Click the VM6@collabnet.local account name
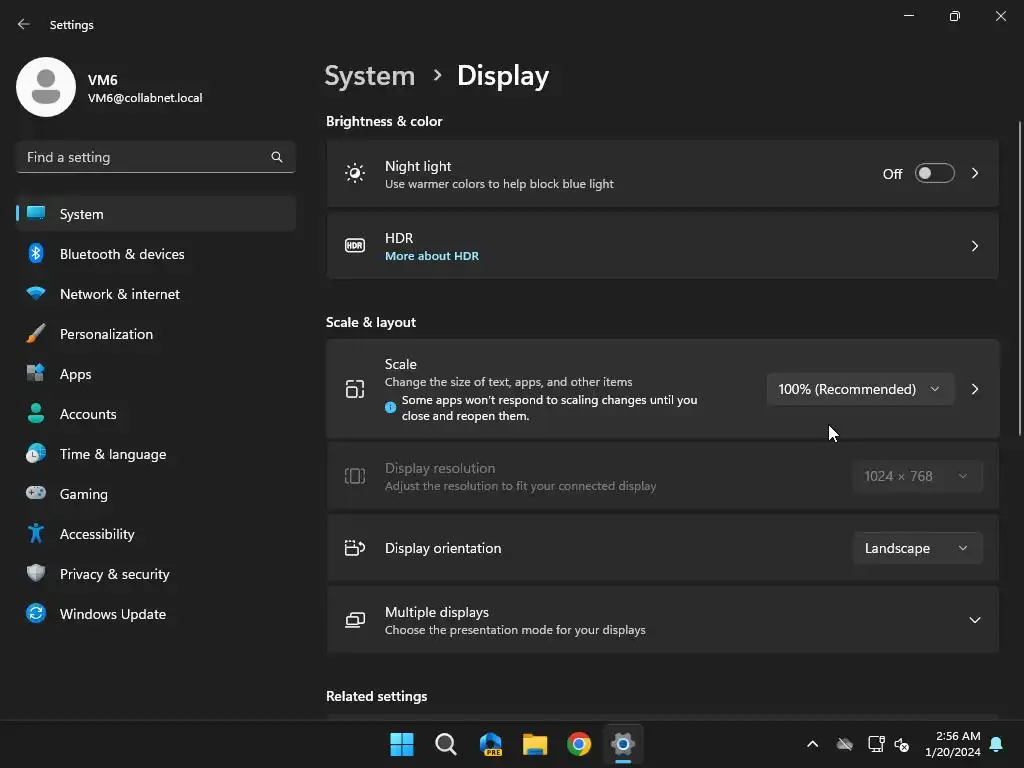The width and height of the screenshot is (1024, 768). click(145, 98)
